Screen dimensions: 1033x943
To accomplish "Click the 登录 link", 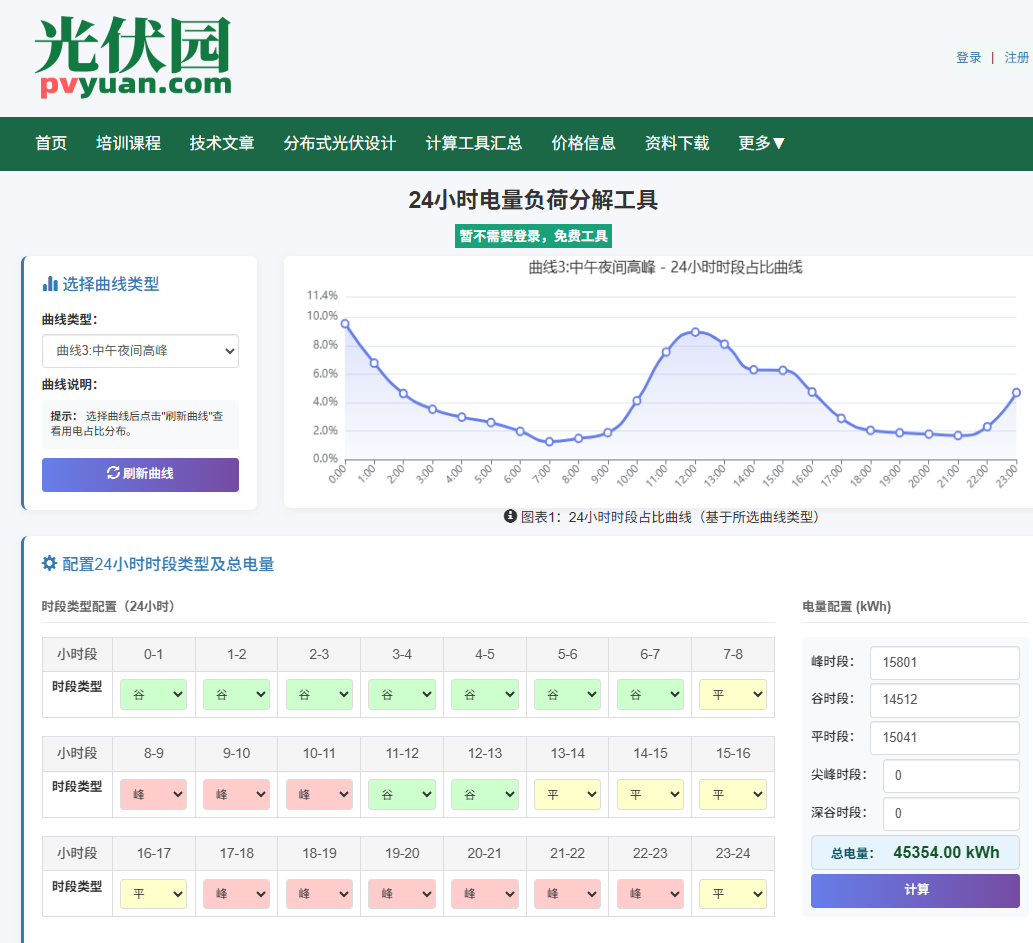I will pyautogui.click(x=968, y=58).
